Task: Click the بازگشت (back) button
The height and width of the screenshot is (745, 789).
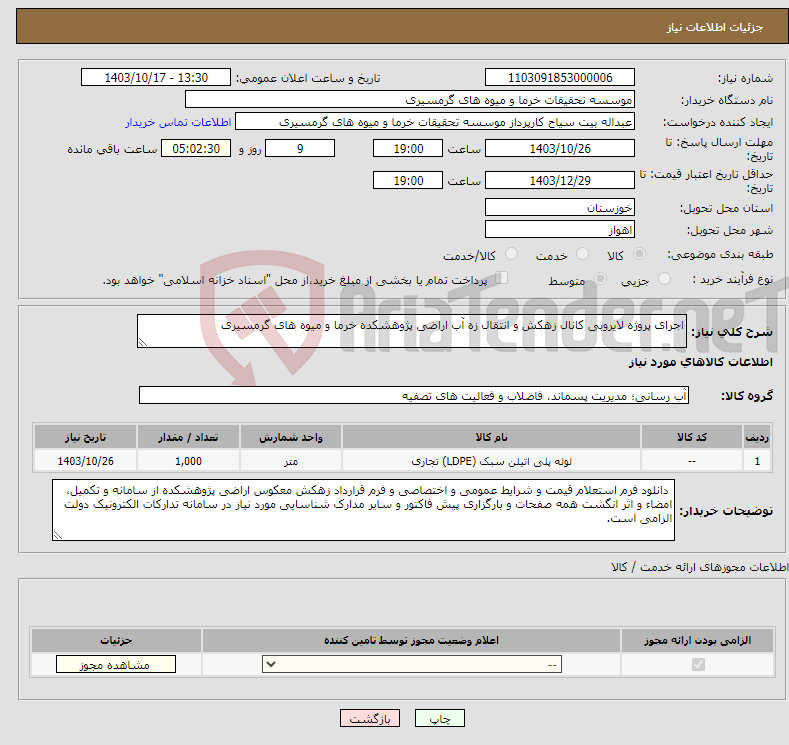Action: [370, 718]
